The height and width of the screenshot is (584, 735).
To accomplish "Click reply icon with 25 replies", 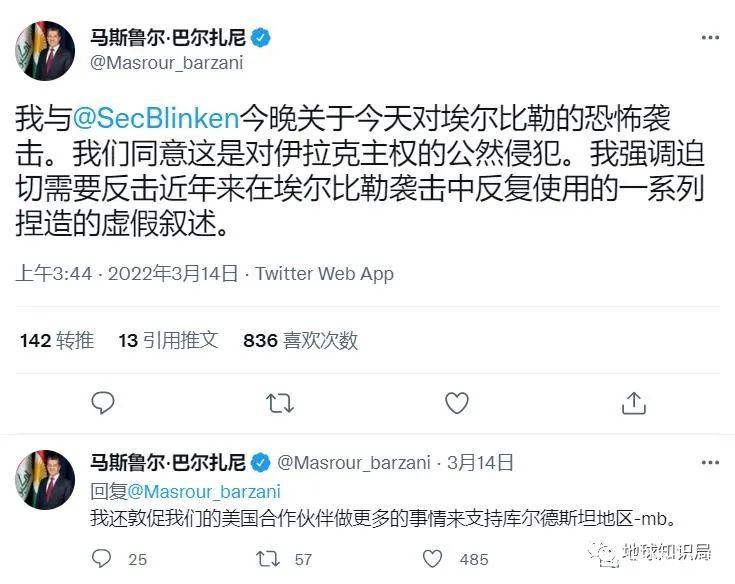I will pyautogui.click(x=102, y=559).
